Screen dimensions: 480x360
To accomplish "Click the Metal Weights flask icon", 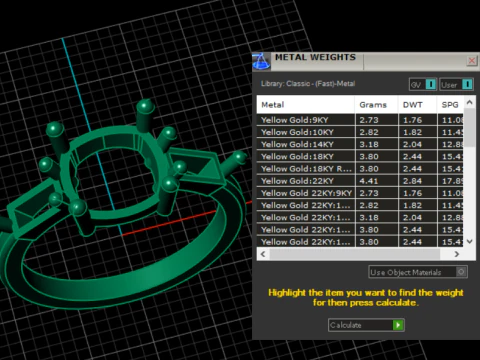I will coord(261,61).
